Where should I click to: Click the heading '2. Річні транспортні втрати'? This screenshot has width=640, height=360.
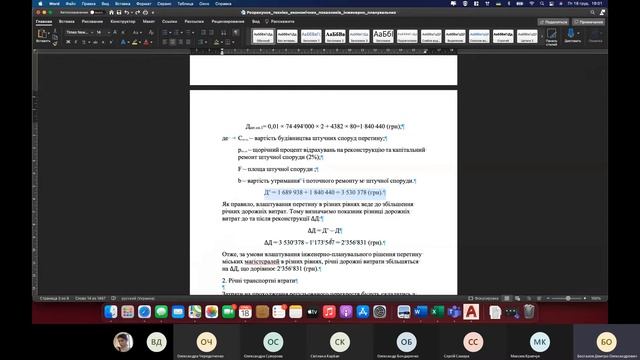(260, 281)
